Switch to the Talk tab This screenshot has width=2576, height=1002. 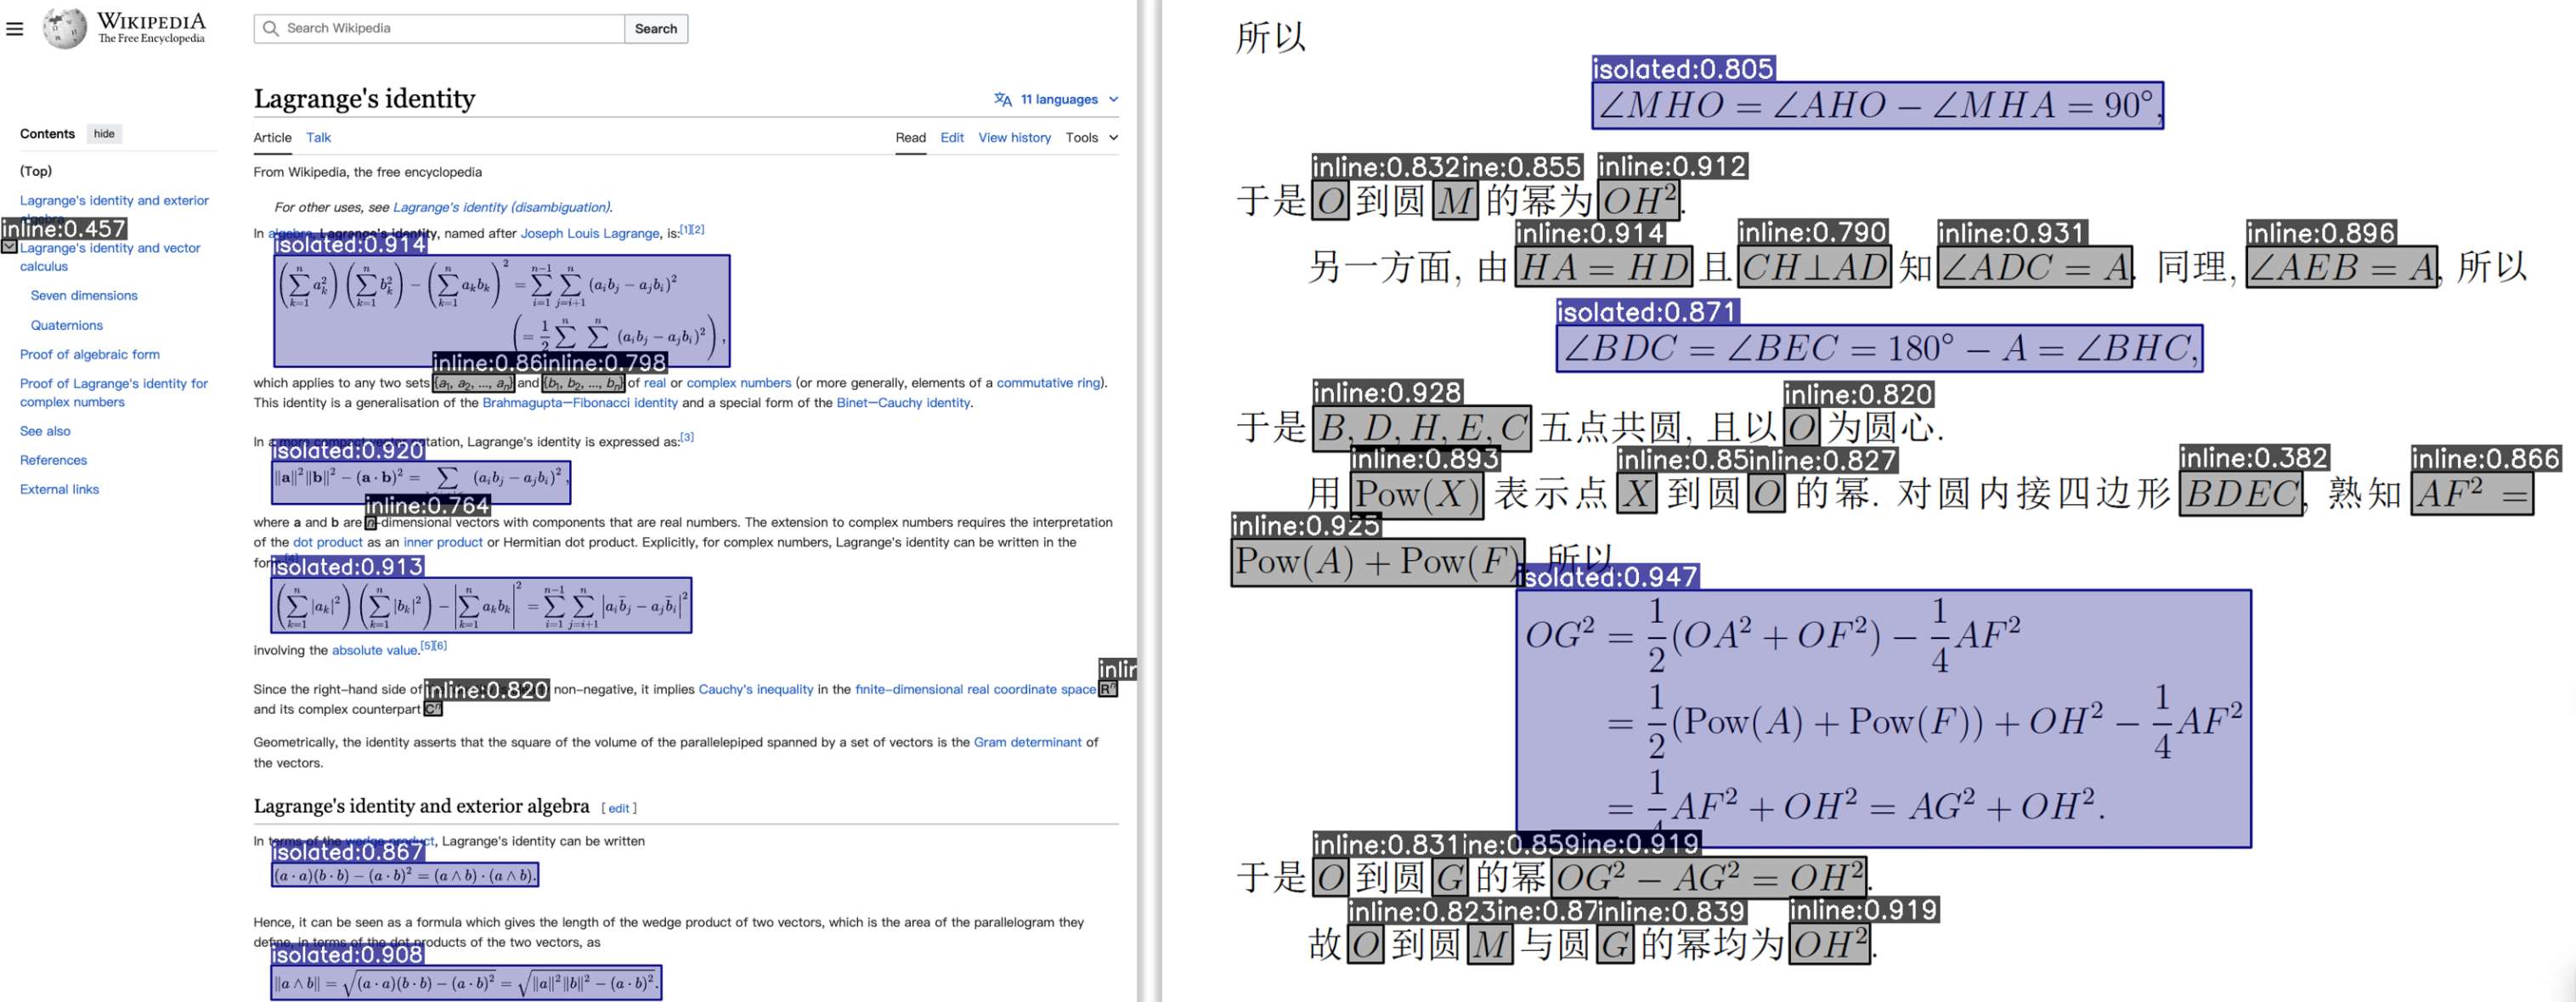318,138
